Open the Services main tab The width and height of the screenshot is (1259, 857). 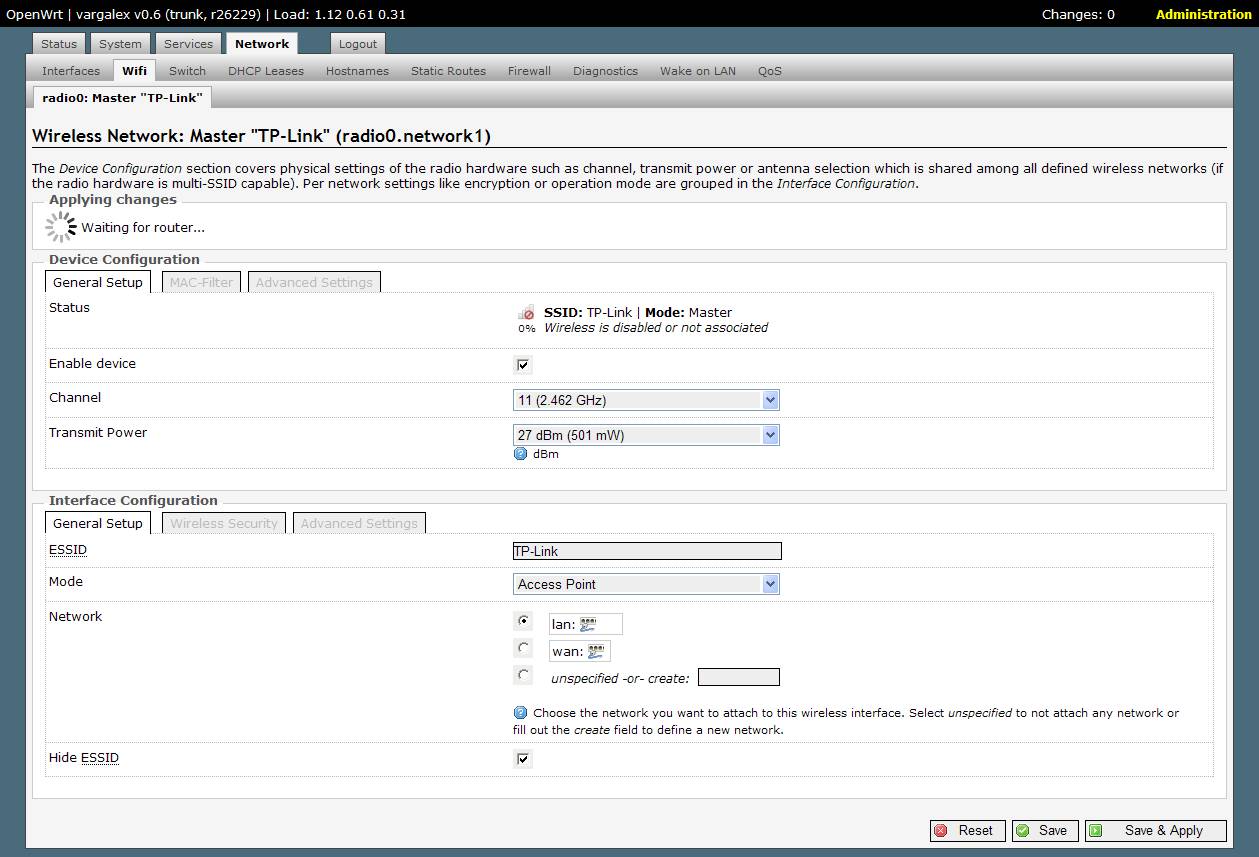(x=188, y=44)
